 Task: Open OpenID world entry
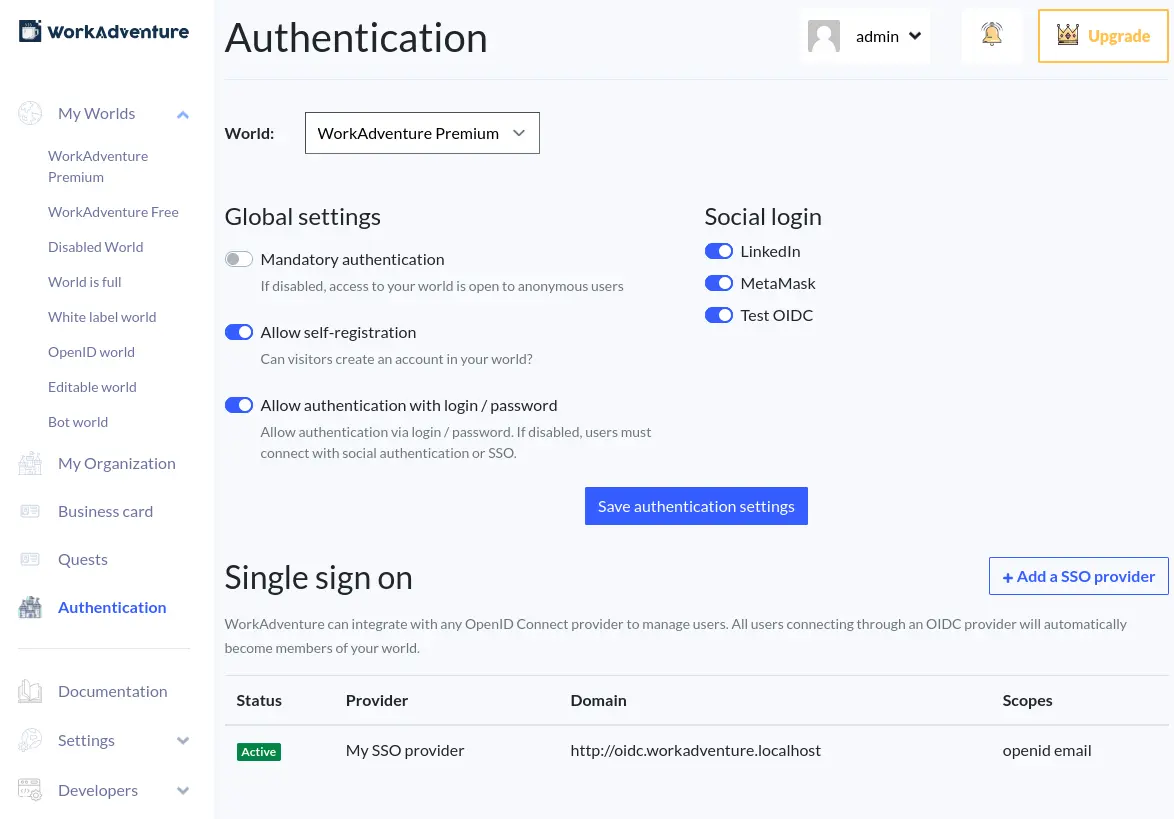(x=91, y=352)
